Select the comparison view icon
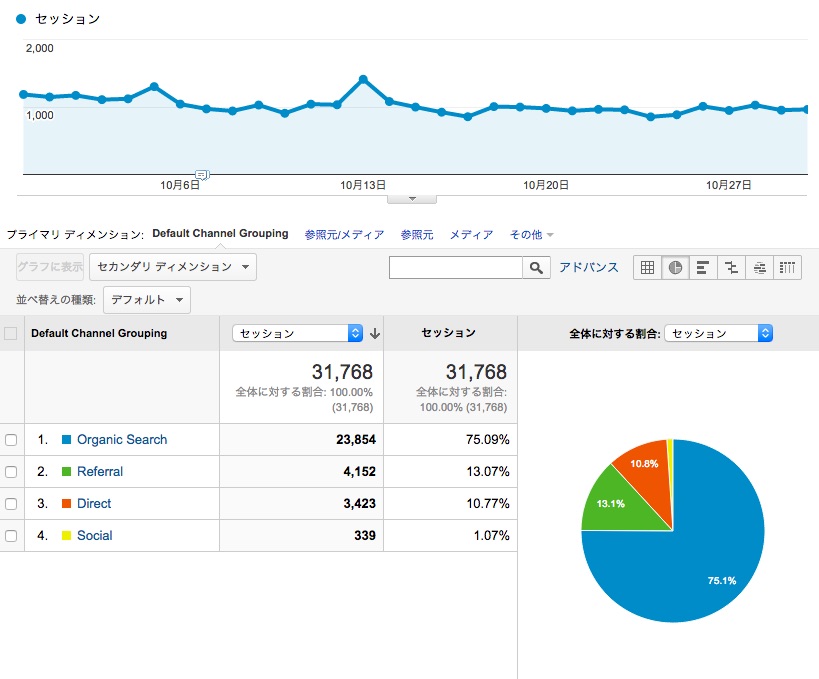Viewport: 819px width, 679px height. (731, 268)
